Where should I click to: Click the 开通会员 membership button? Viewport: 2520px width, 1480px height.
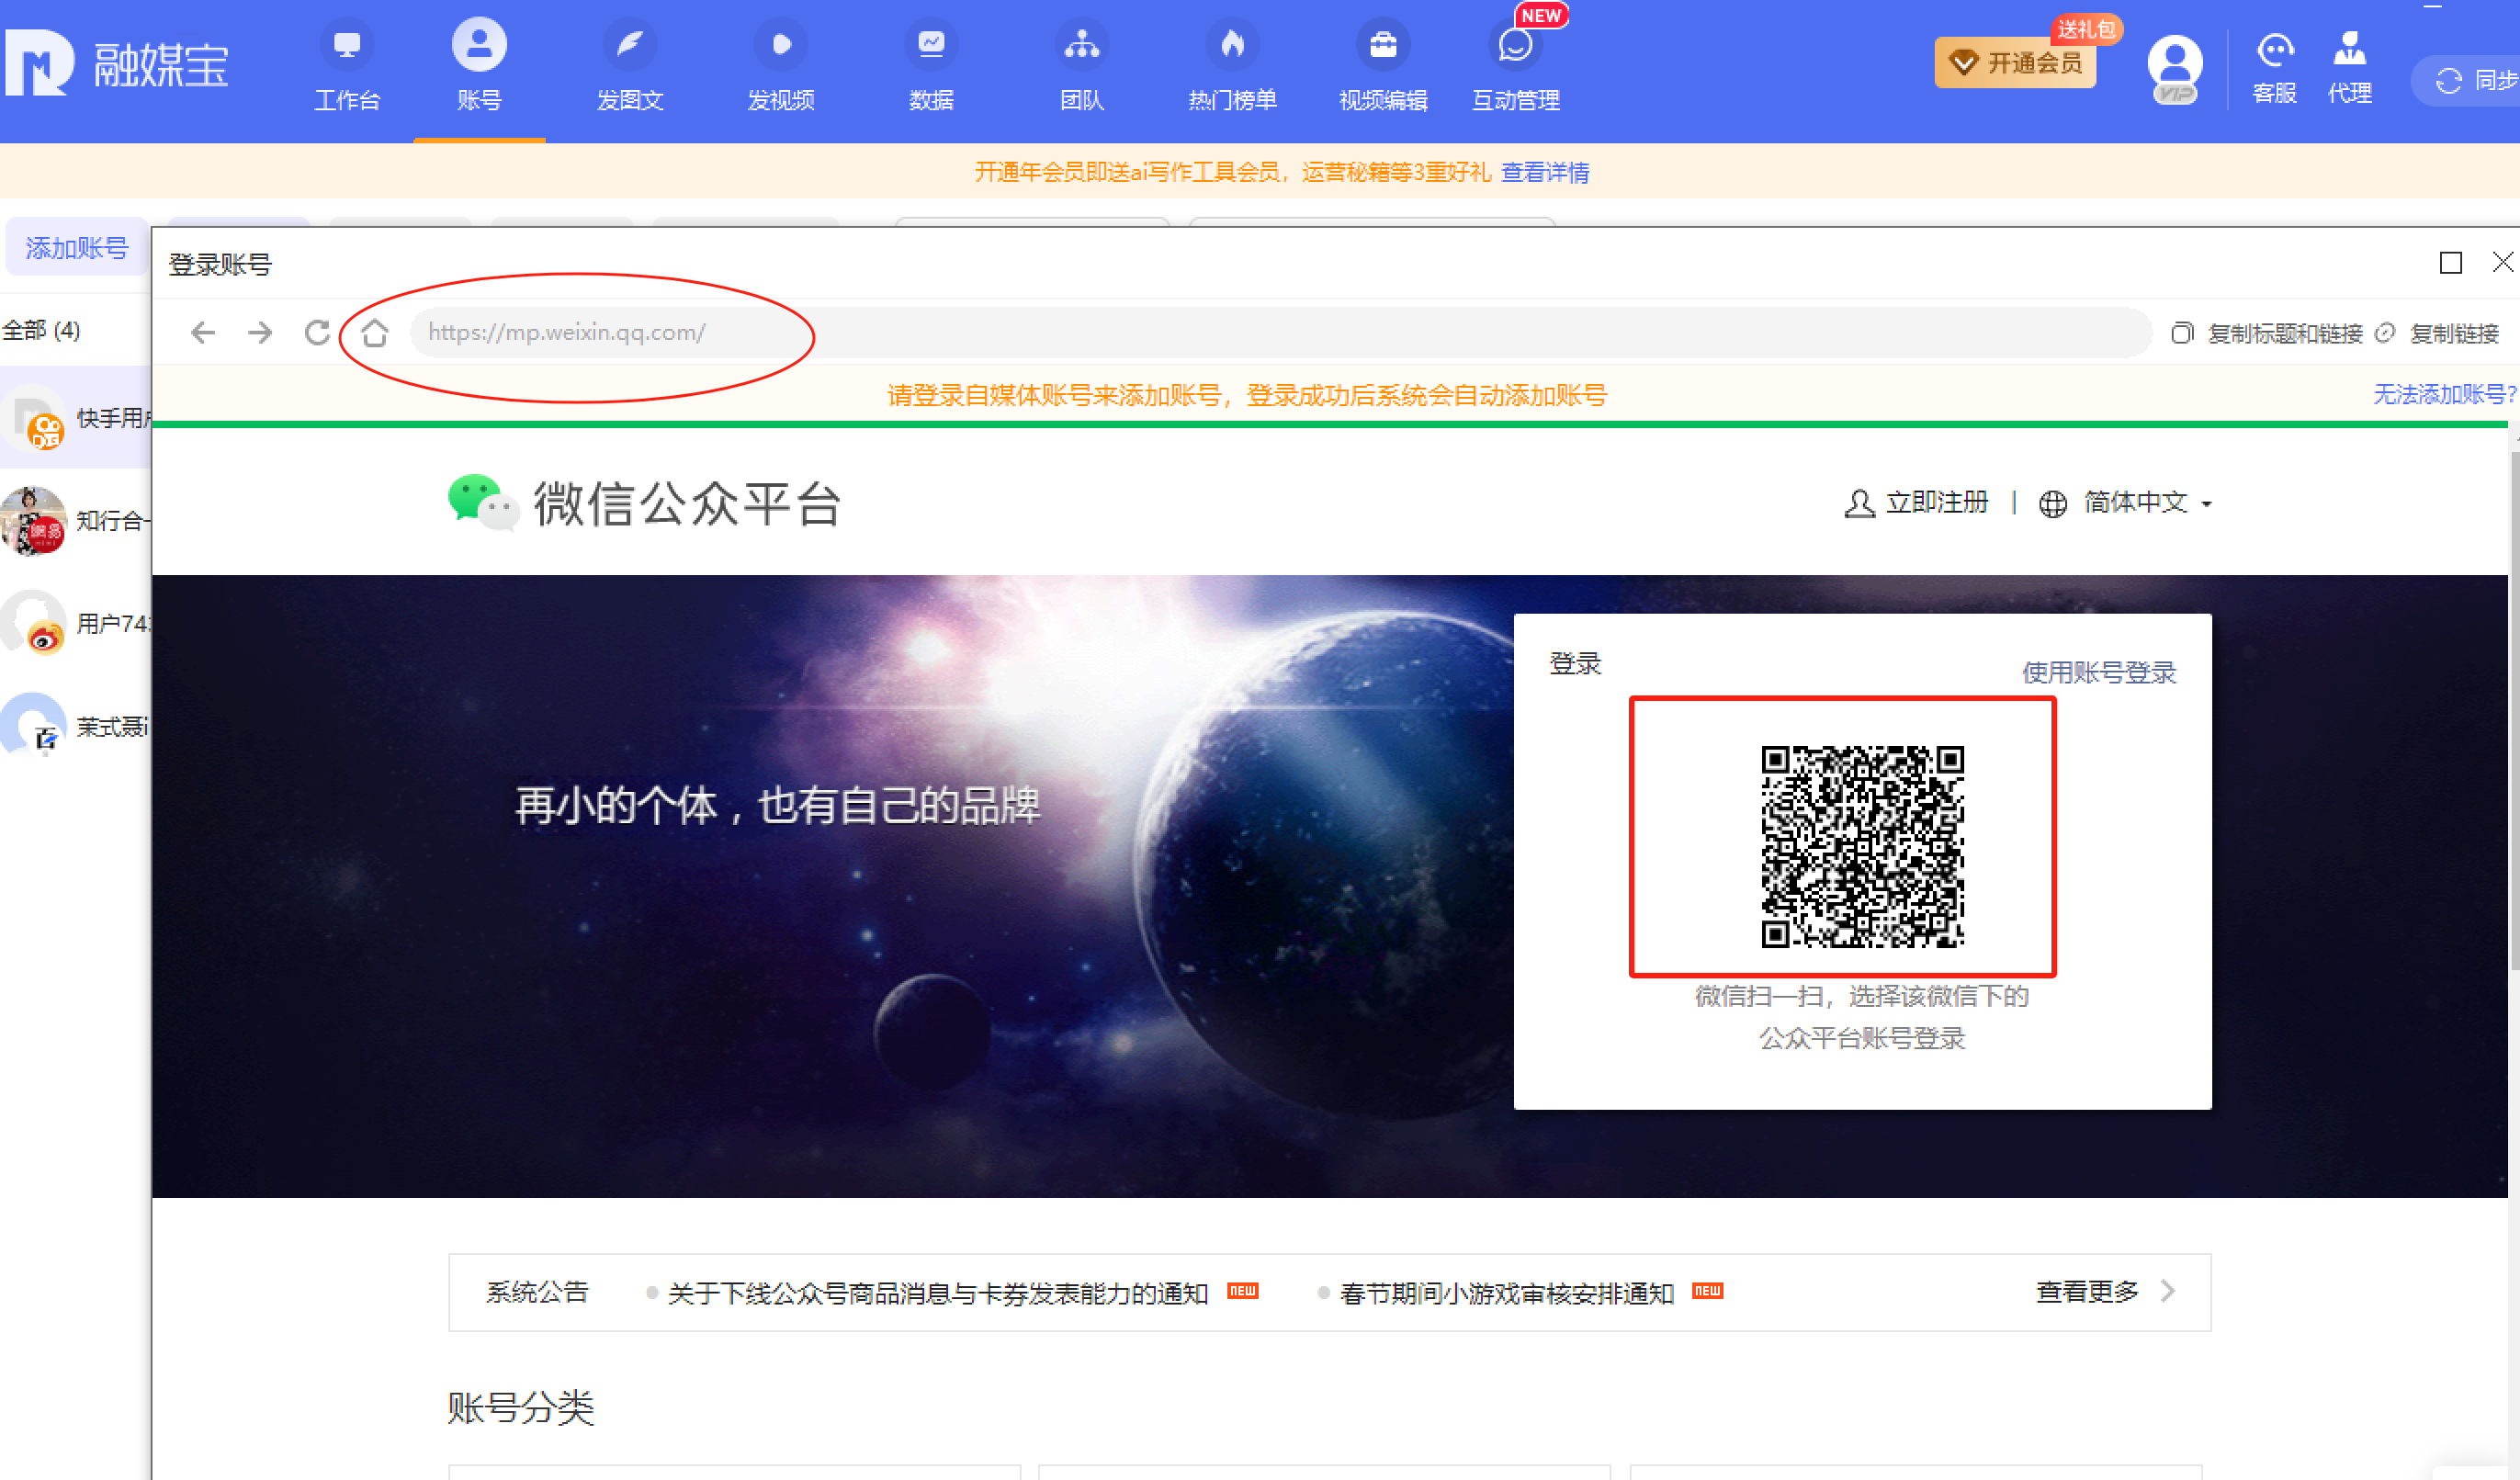[x=2015, y=62]
